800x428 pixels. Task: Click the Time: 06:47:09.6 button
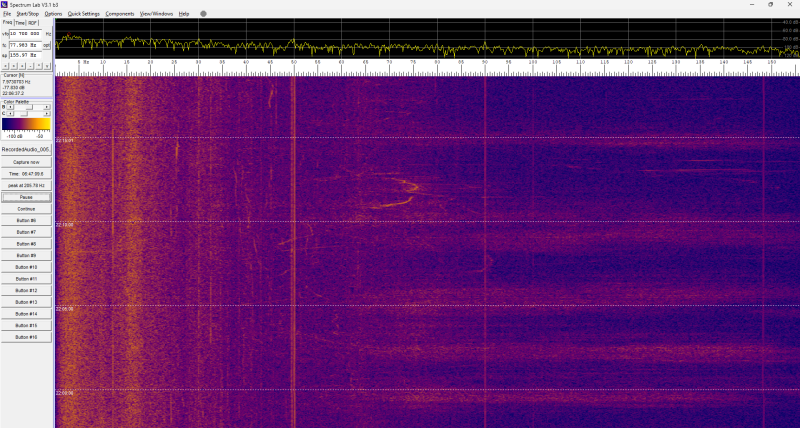point(26,174)
